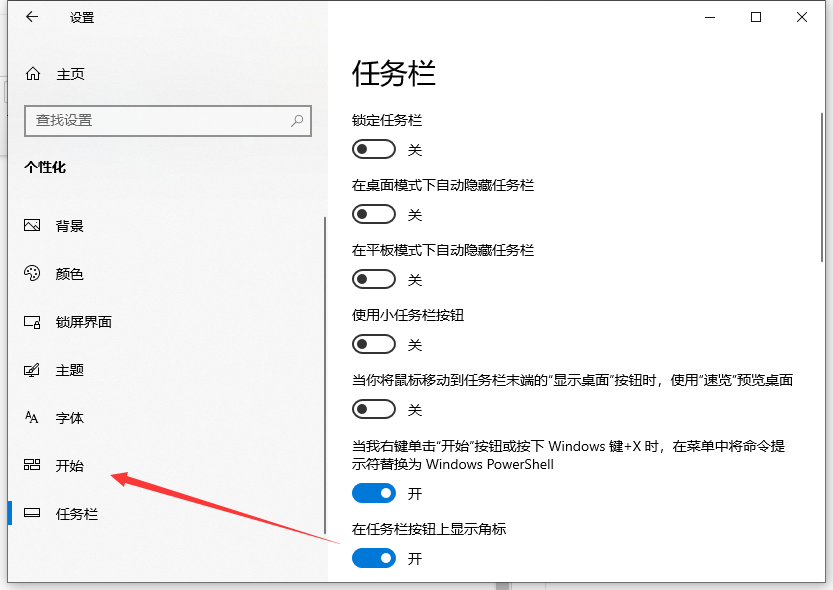Enable the 锁定任务栏 toggle
Image resolution: width=833 pixels, height=590 pixels.
coord(373,149)
